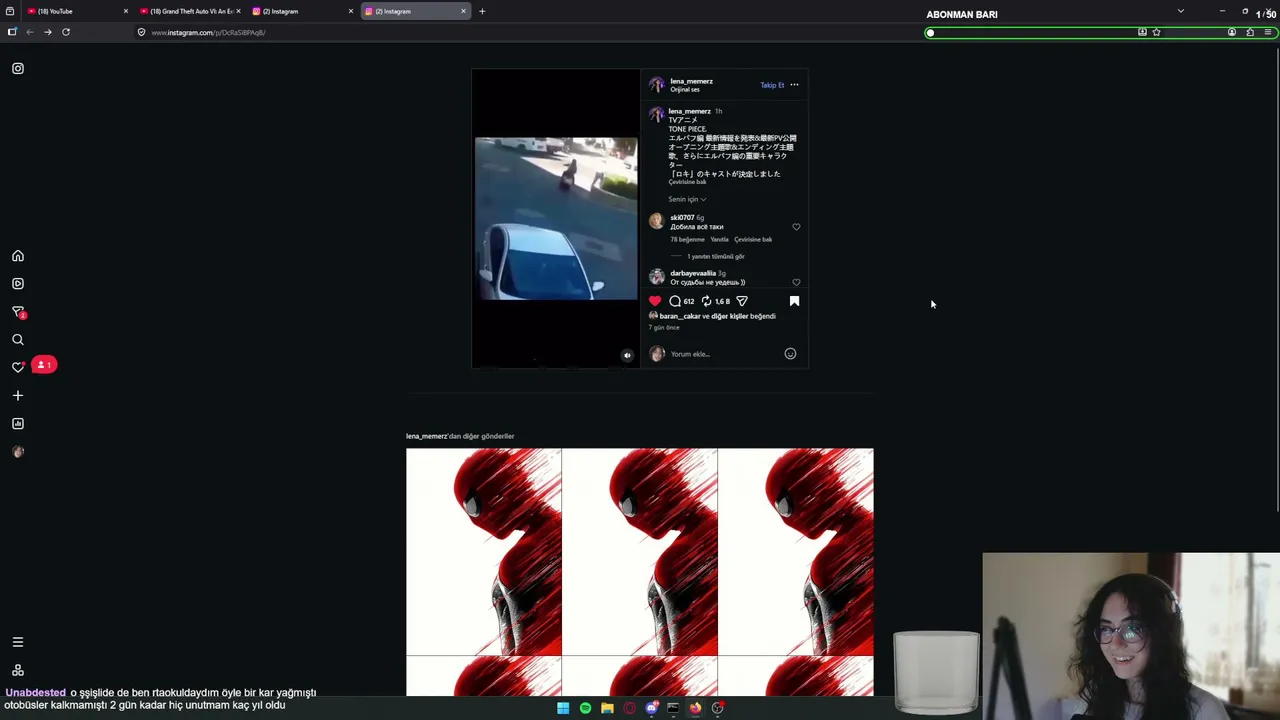Share the post via paper plane icon
Screen dimensions: 1280x720
click(742, 301)
